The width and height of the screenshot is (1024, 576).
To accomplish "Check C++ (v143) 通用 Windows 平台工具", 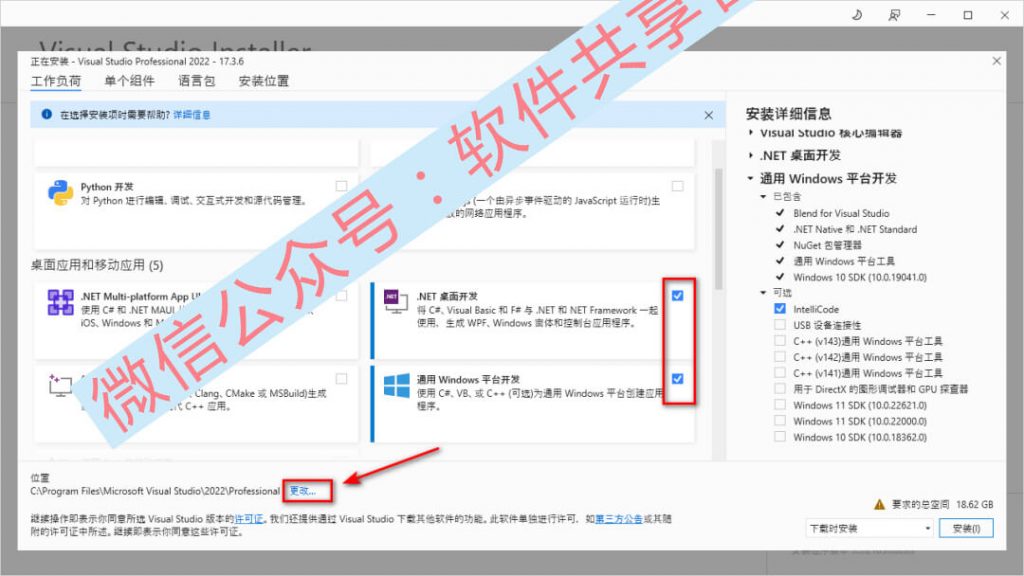I will (x=780, y=340).
